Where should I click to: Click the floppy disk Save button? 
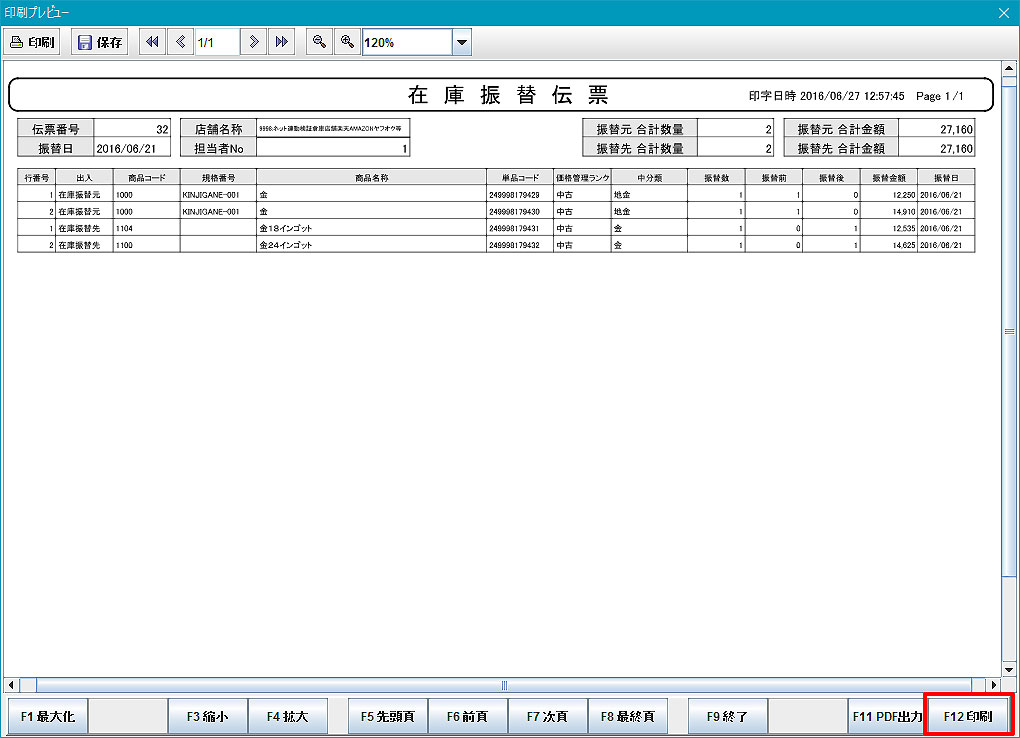[99, 42]
